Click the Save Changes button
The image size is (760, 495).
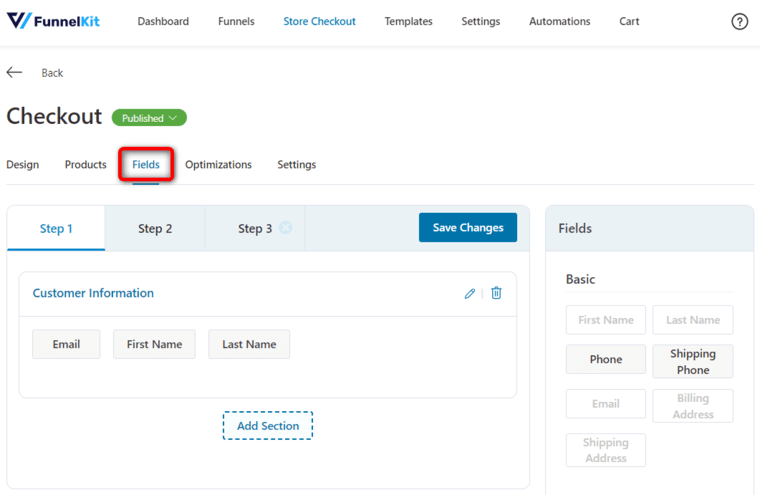point(468,227)
